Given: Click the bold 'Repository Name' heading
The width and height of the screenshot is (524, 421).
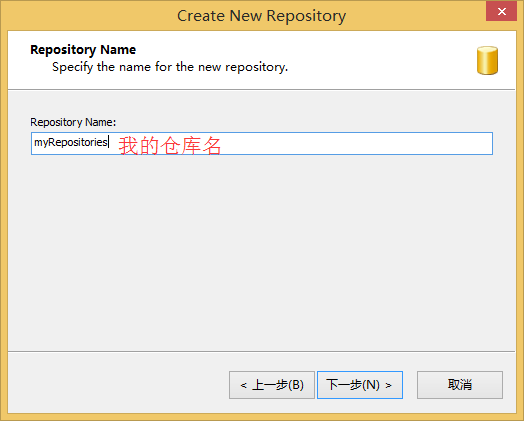Looking at the screenshot, I should point(83,49).
